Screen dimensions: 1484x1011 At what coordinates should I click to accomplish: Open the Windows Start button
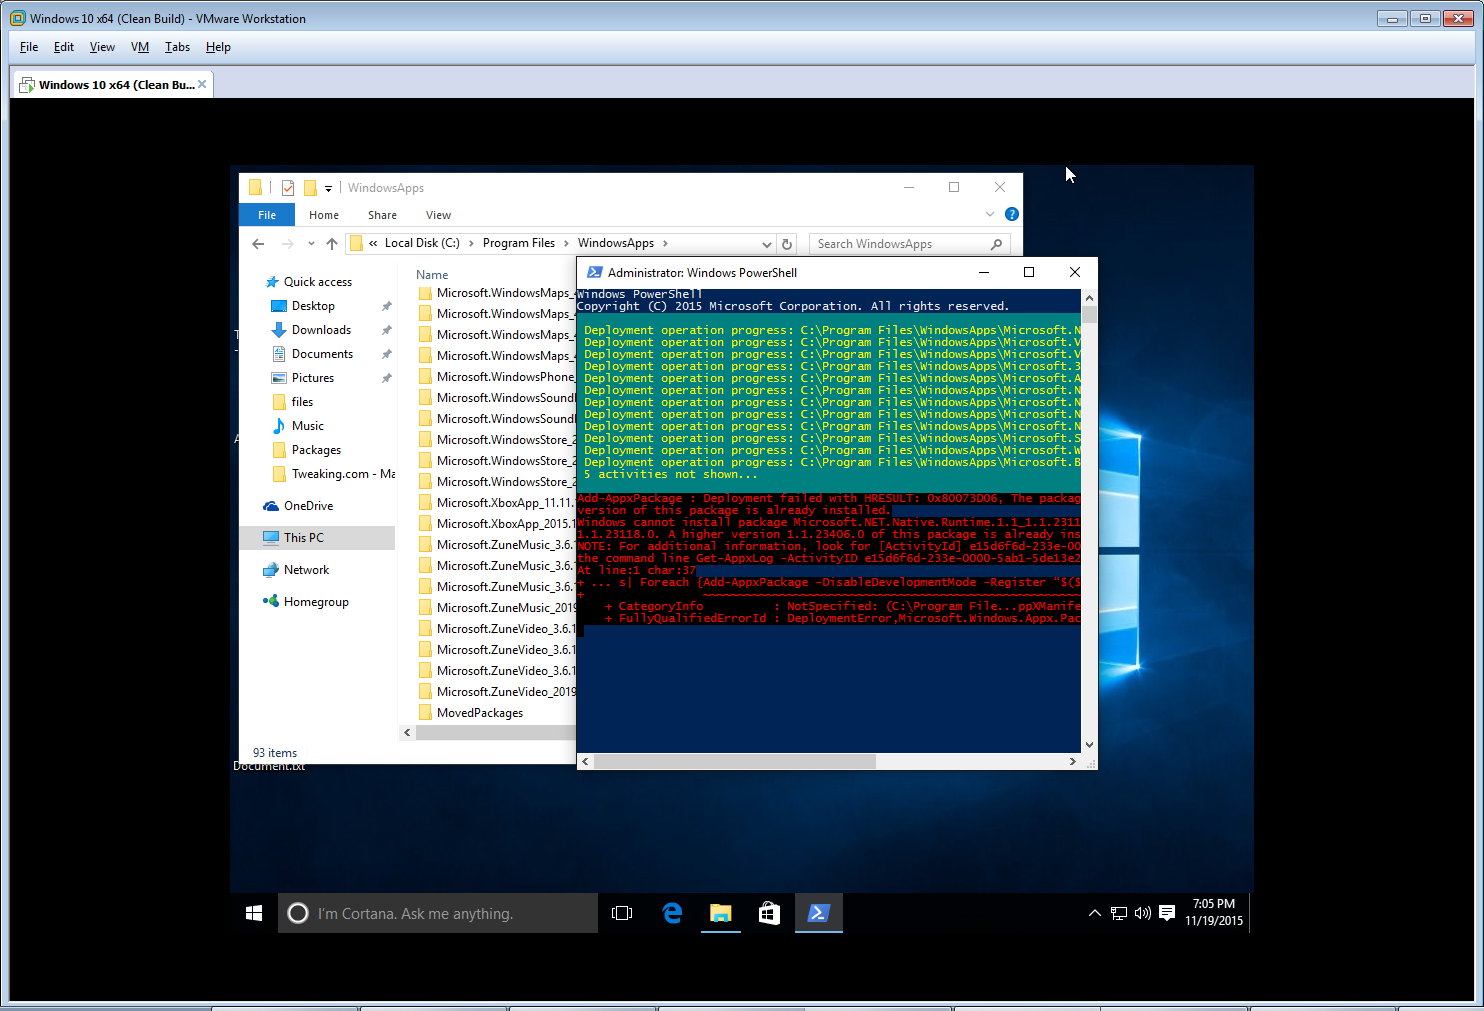254,913
